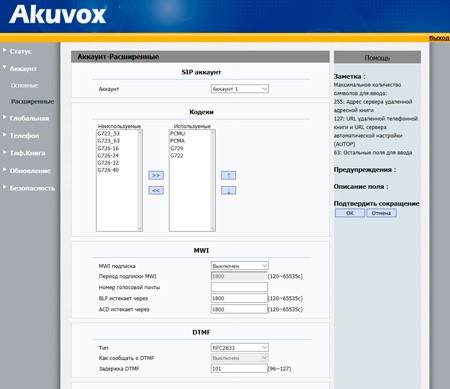Move selected codec to unused list (<<)
The height and width of the screenshot is (389, 450).
click(156, 190)
